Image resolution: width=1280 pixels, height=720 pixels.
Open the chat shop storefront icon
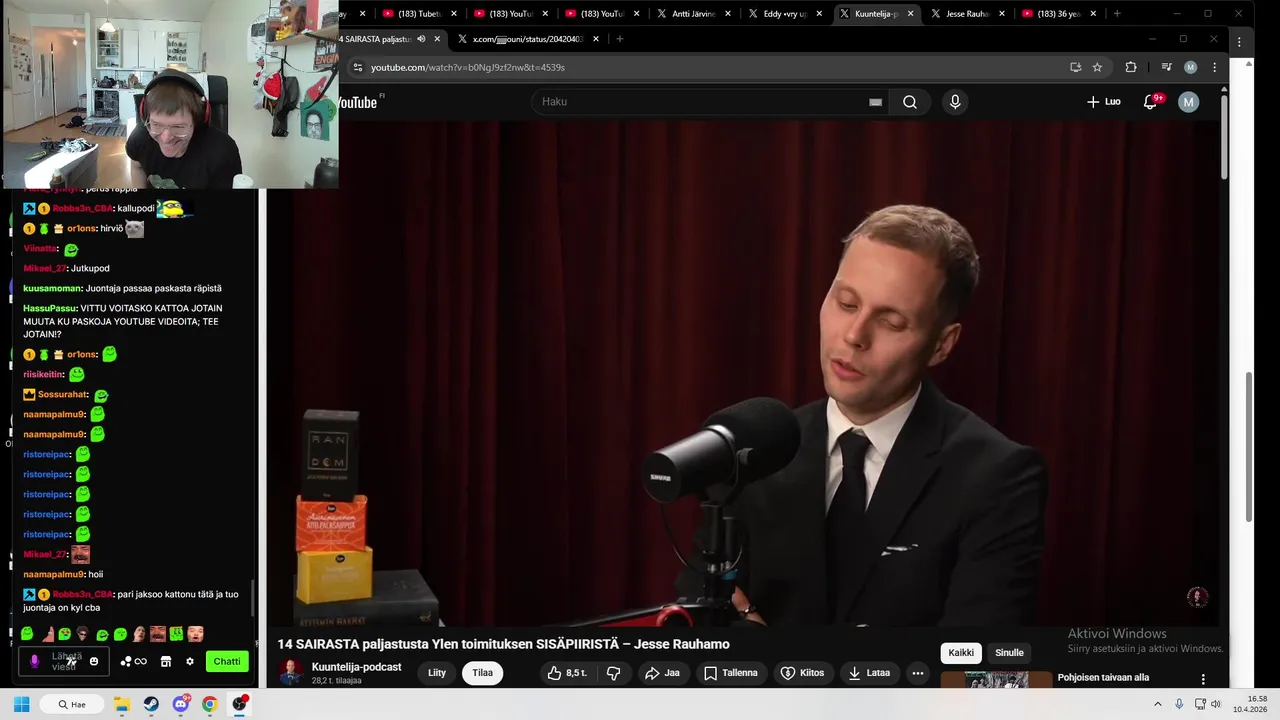166,661
